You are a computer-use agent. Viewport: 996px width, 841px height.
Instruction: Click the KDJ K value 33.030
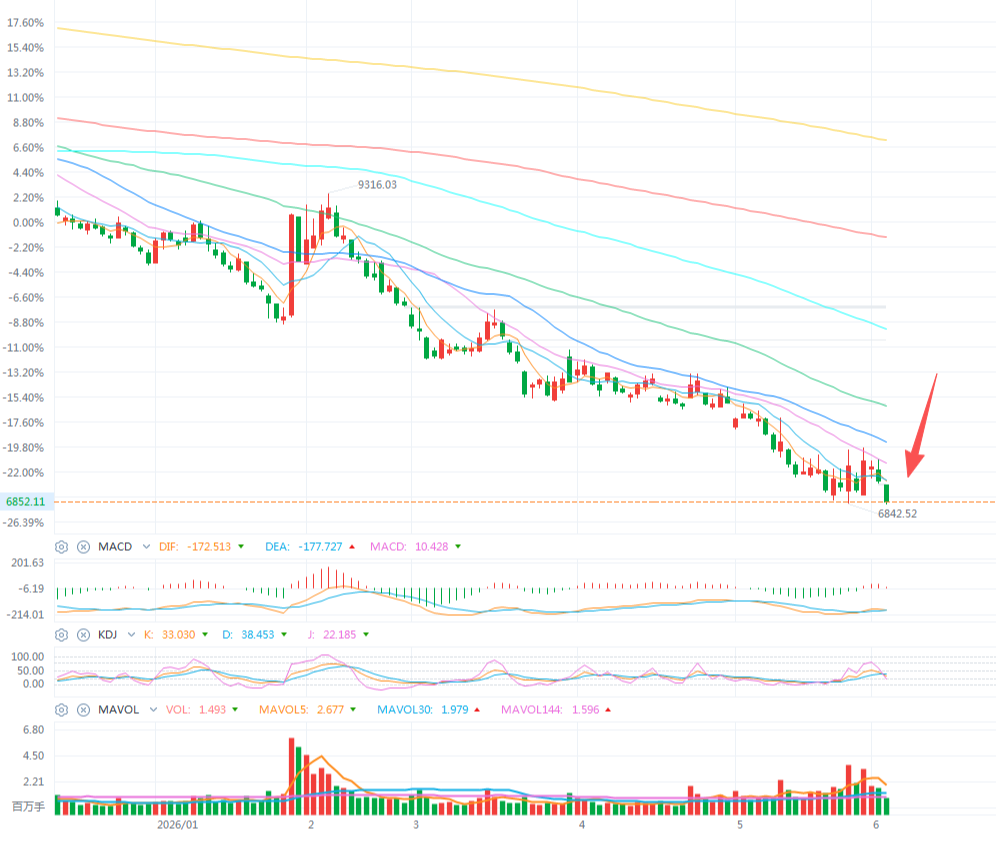coord(178,635)
